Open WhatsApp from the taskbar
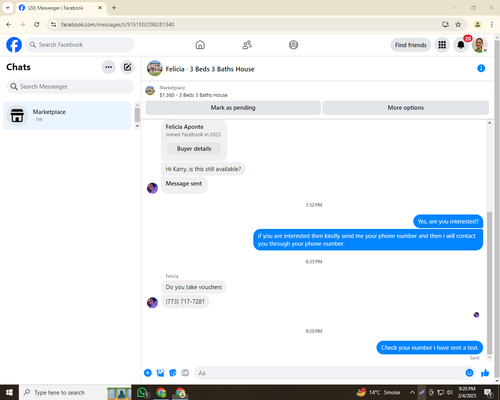The height and width of the screenshot is (400, 500). 143,393
